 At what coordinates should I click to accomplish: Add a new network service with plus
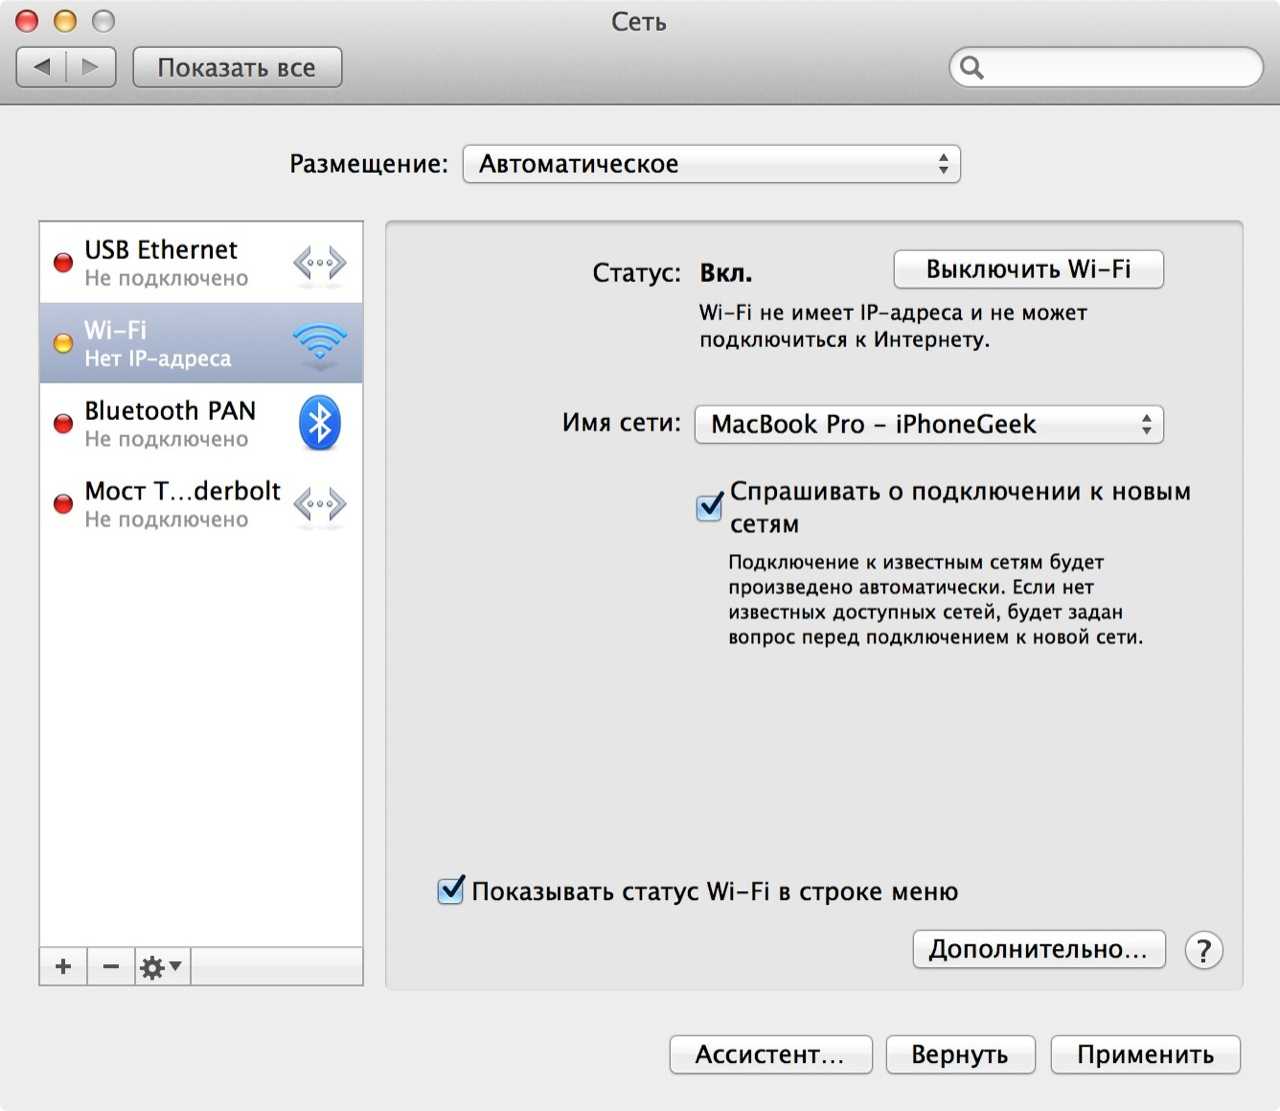click(63, 967)
